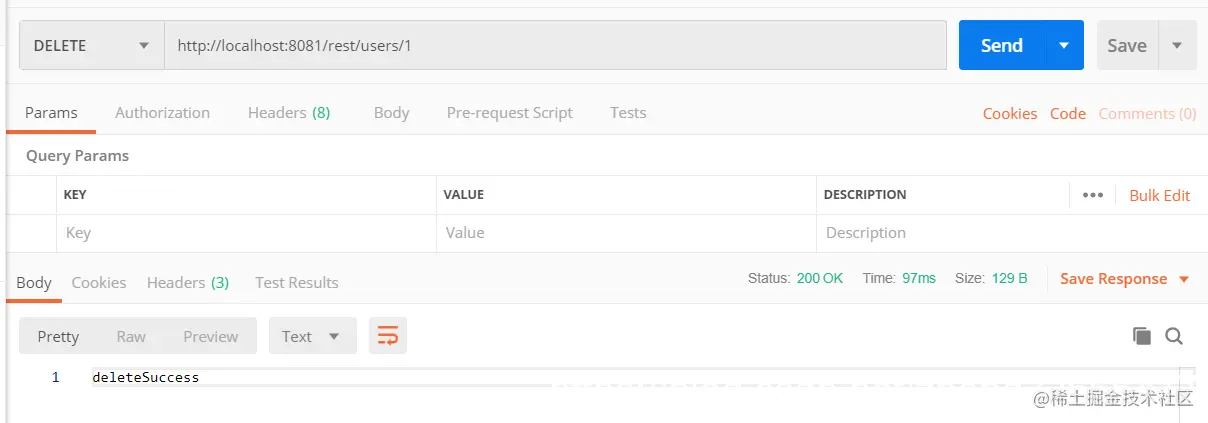This screenshot has width=1208, height=423.
Task: Click the request URL field
Action: click(x=555, y=46)
